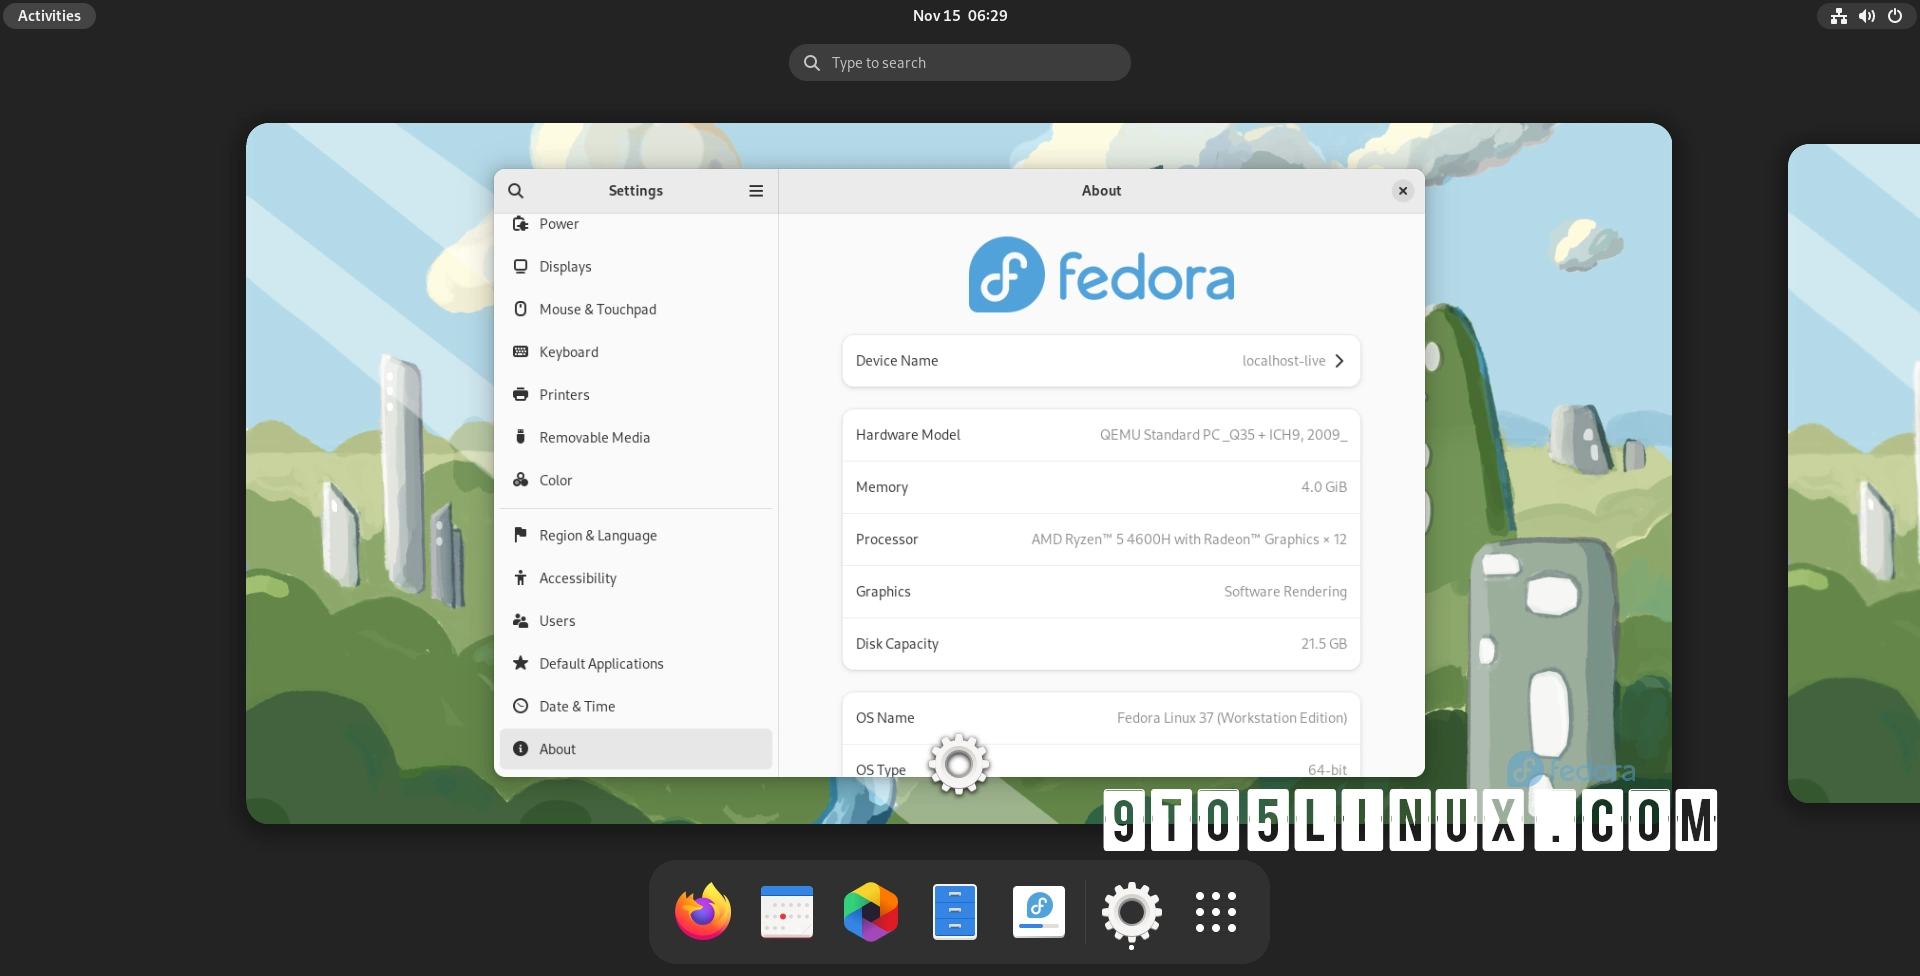Open the search icon in Settings
This screenshot has width=1920, height=976.
point(516,190)
